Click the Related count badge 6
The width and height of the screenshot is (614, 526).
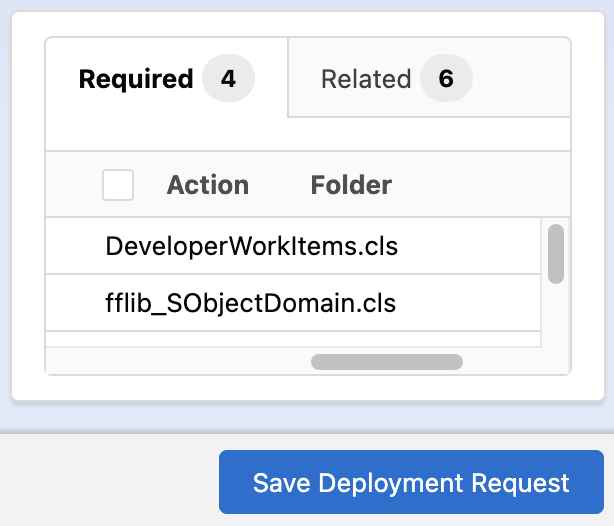tap(446, 78)
